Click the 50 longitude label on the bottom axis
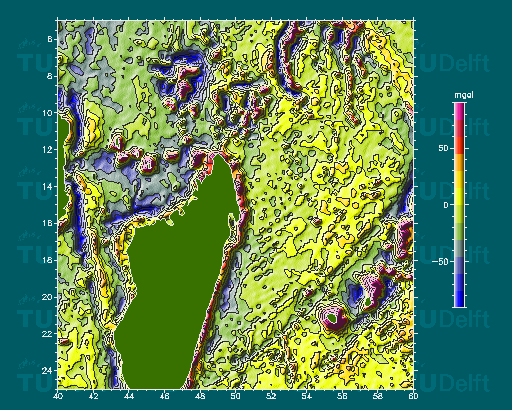Screen dimensions: 512x410 pyautogui.click(x=236, y=396)
